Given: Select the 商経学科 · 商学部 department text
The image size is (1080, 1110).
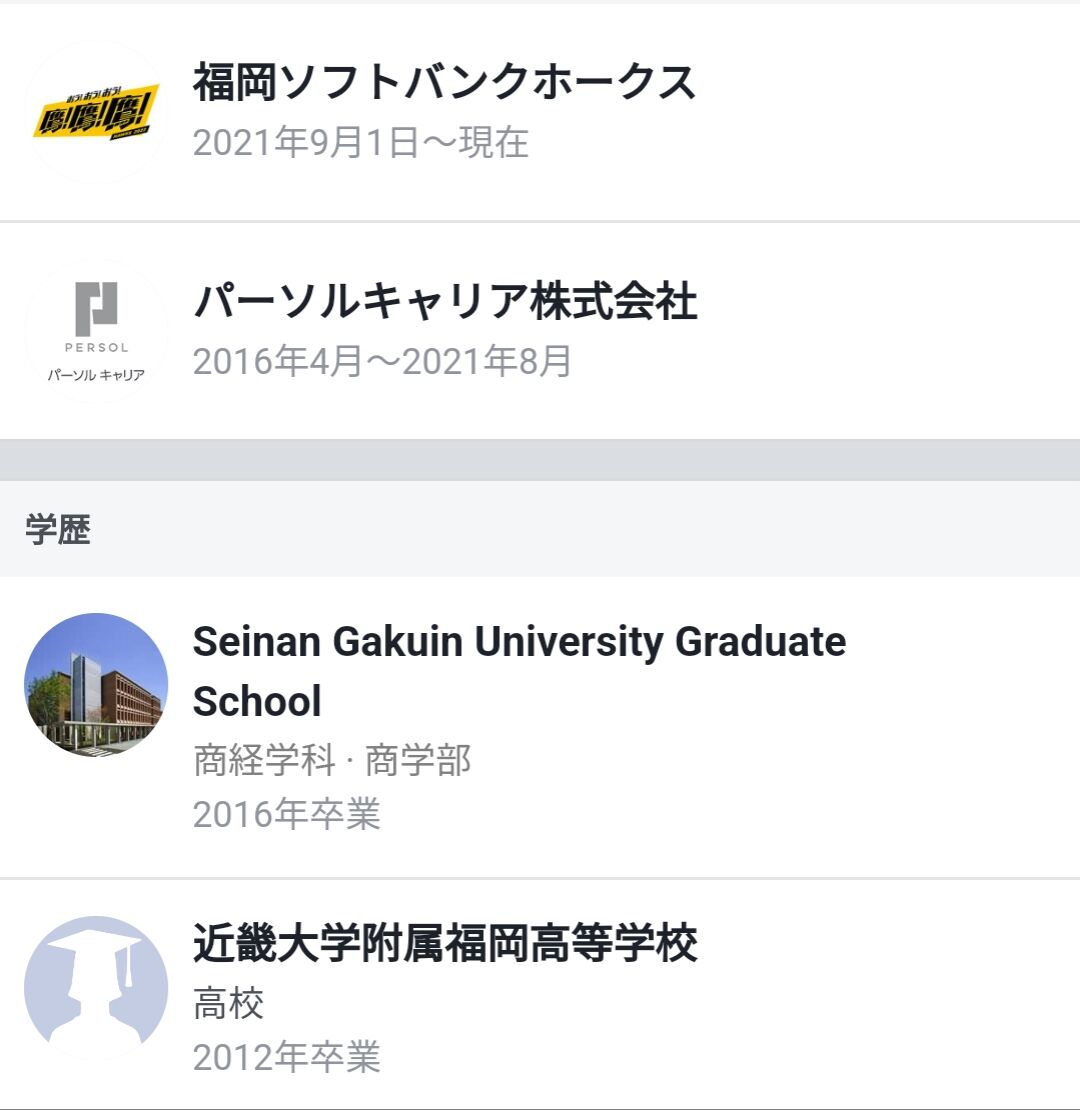Looking at the screenshot, I should [331, 761].
